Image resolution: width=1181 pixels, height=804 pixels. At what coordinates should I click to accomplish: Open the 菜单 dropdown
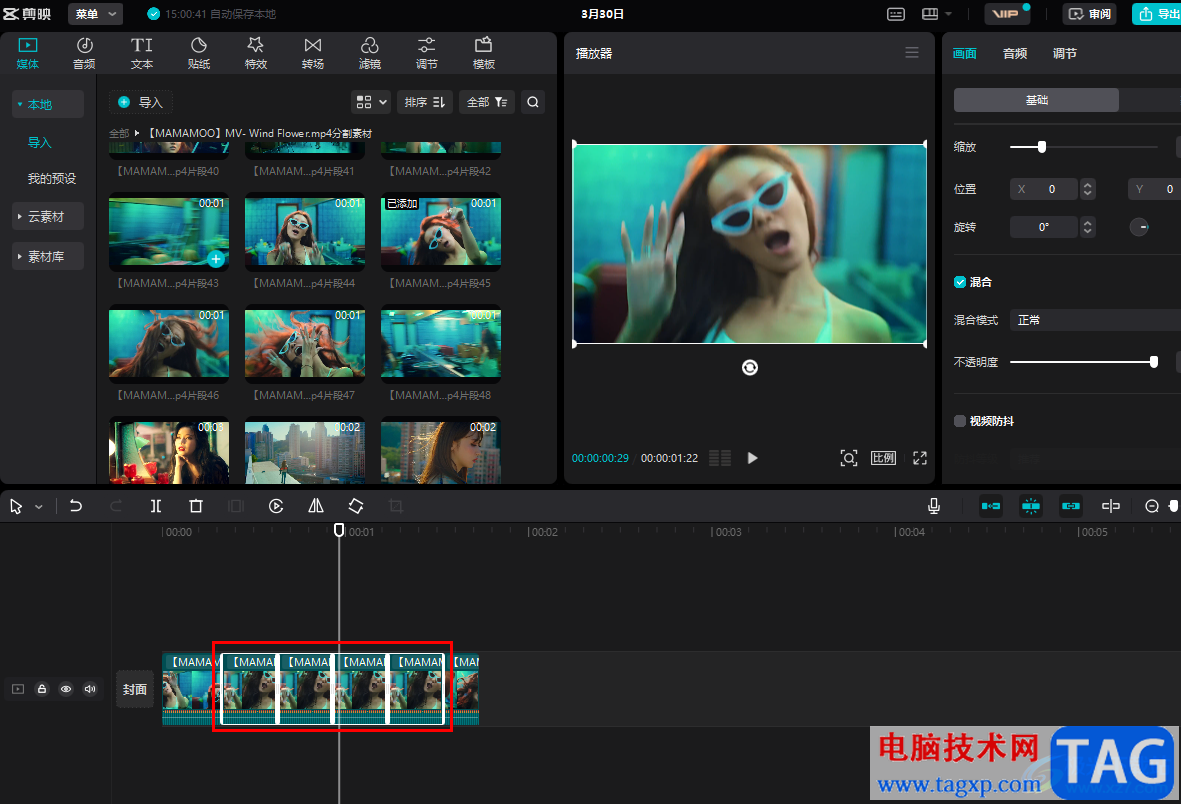click(x=96, y=14)
